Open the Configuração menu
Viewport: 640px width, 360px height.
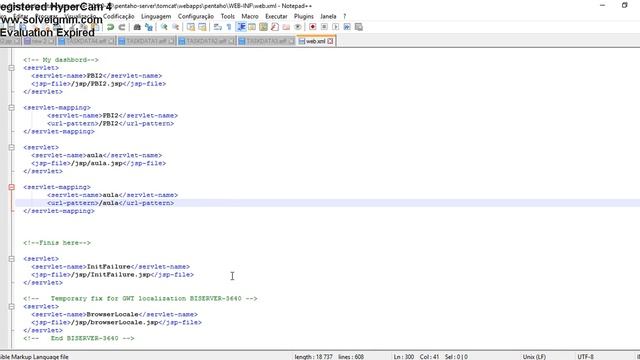pos(196,16)
